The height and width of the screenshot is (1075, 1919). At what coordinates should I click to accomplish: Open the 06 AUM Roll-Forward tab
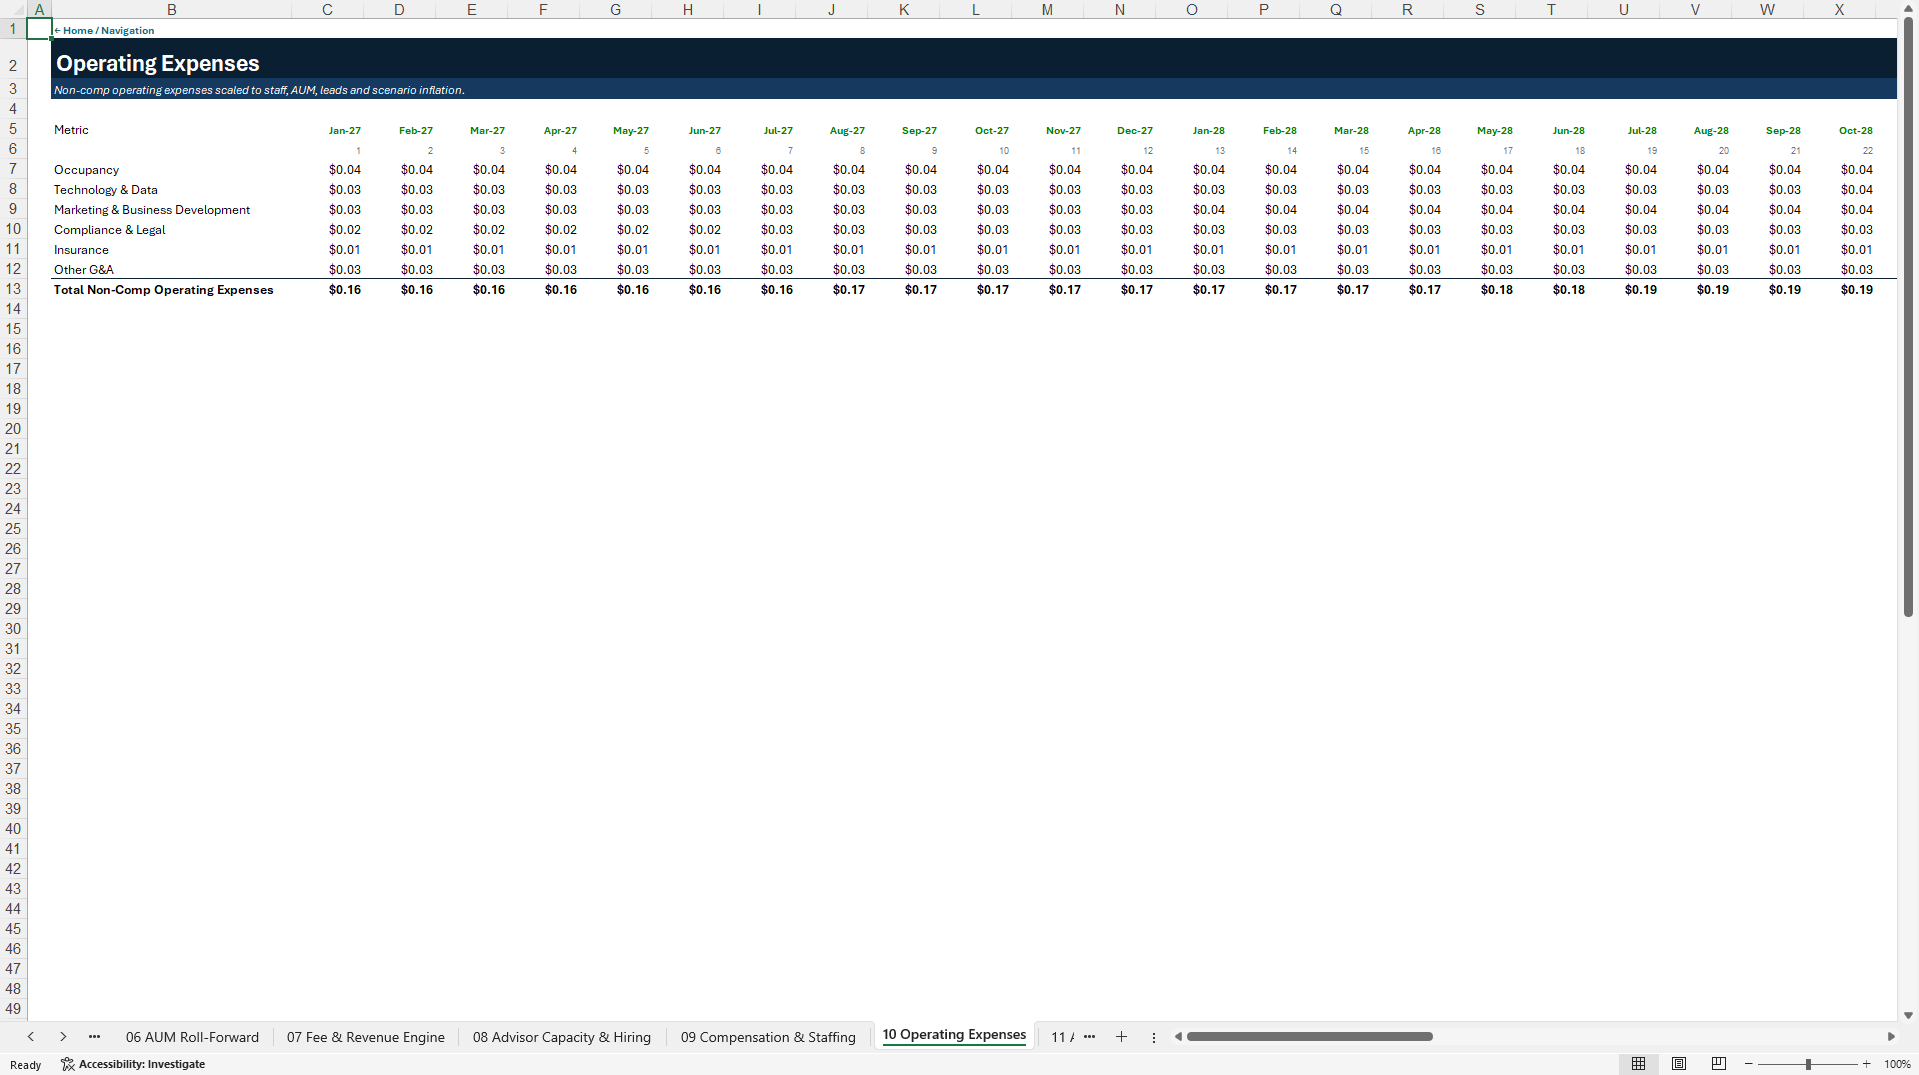192,1037
